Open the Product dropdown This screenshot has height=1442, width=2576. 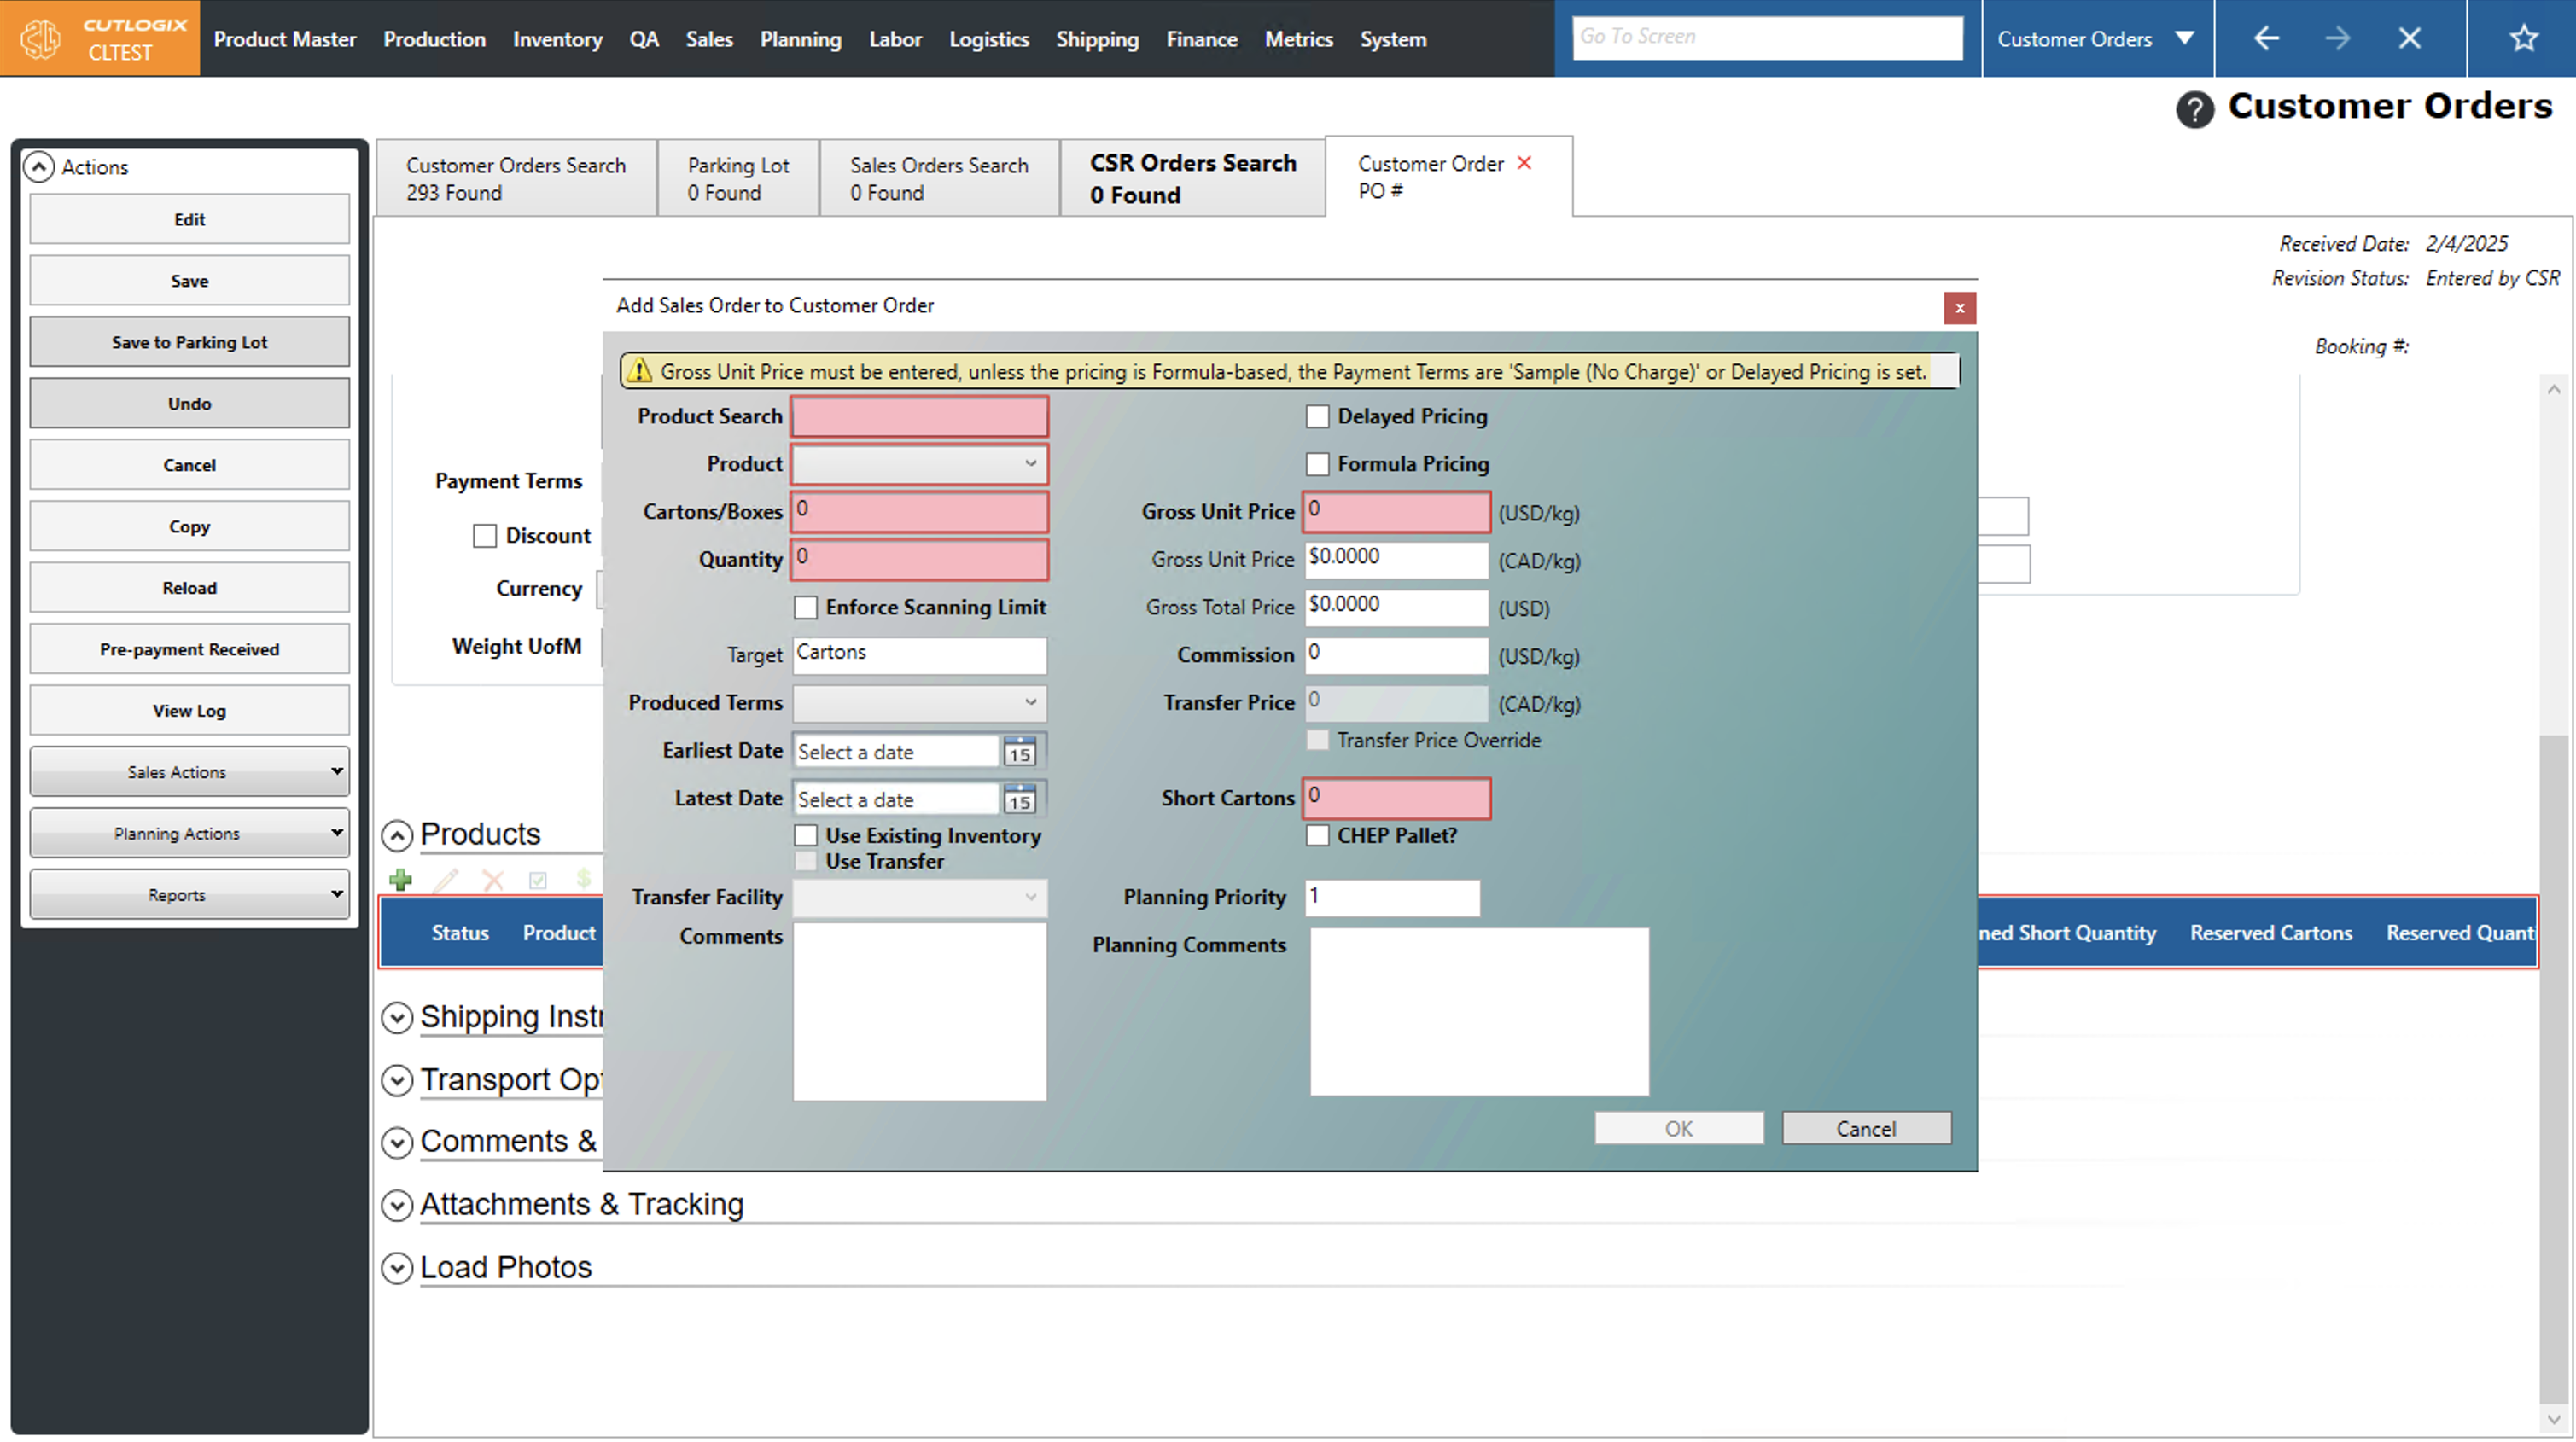919,465
